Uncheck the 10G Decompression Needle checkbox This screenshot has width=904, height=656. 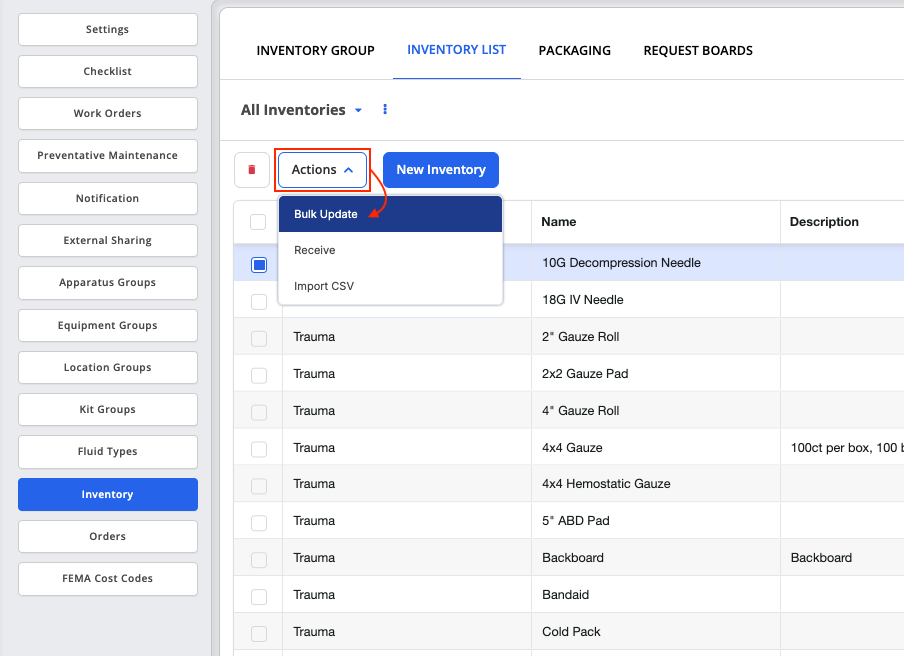259,265
